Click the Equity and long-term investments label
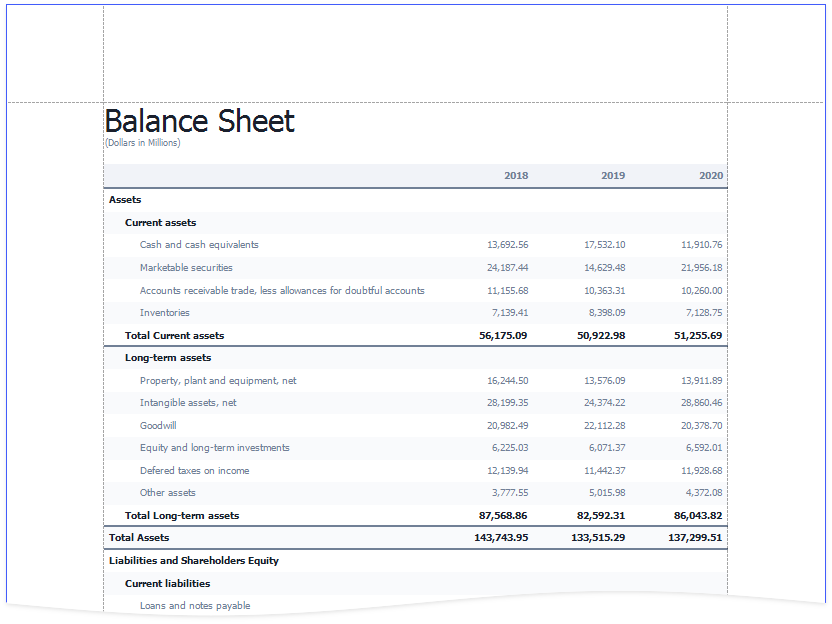 click(214, 448)
